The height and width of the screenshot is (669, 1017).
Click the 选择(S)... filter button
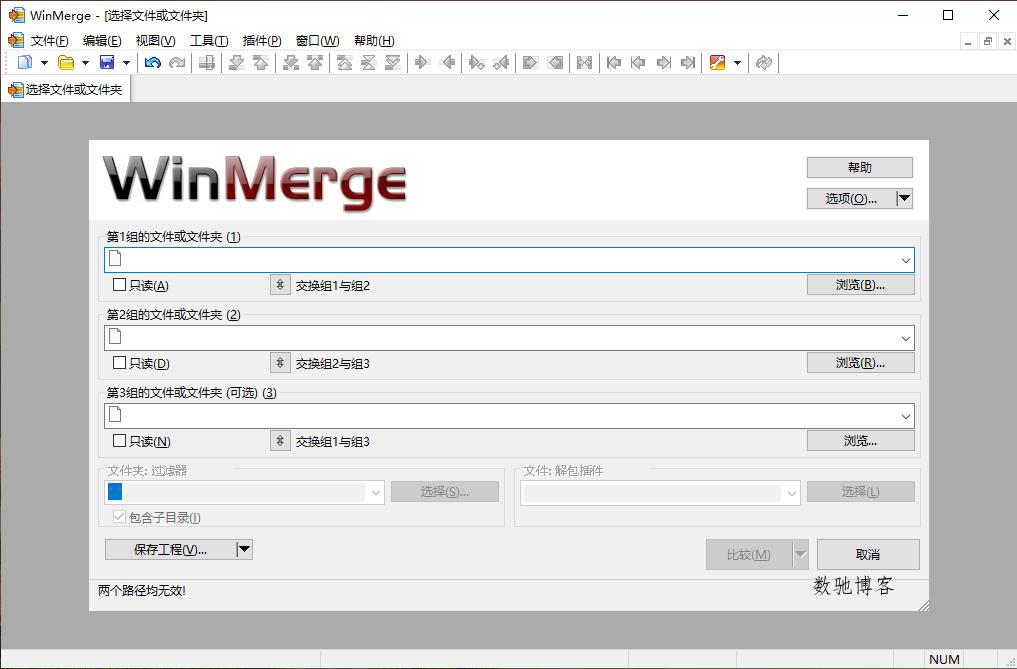[445, 492]
